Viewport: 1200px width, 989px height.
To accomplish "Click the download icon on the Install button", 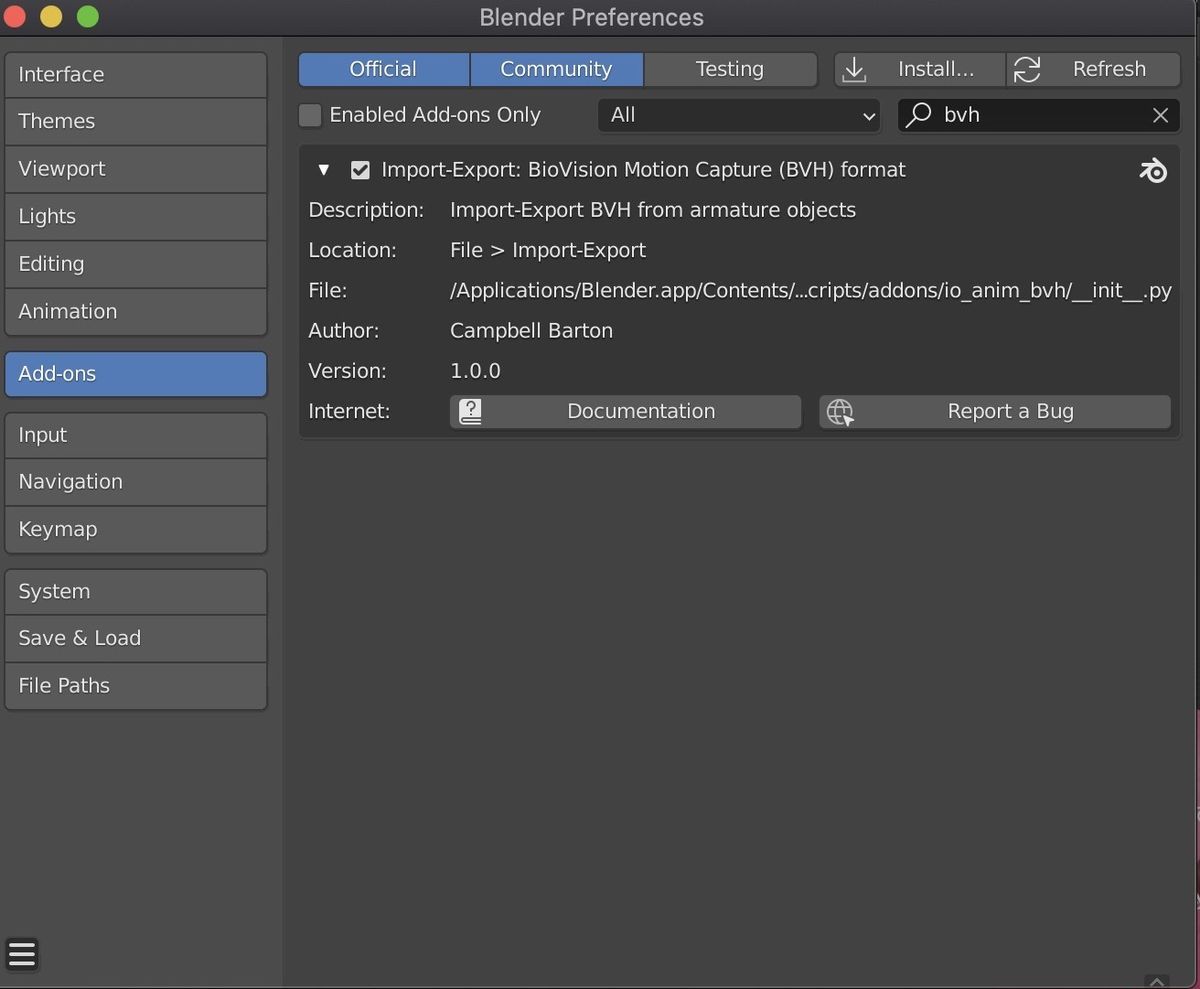I will [x=853, y=69].
